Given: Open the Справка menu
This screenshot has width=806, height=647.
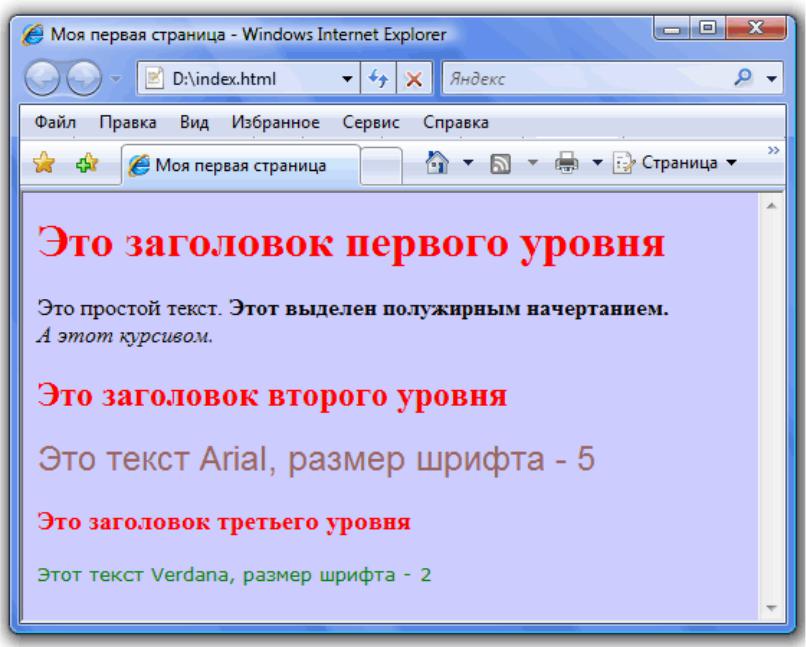Looking at the screenshot, I should (455, 122).
